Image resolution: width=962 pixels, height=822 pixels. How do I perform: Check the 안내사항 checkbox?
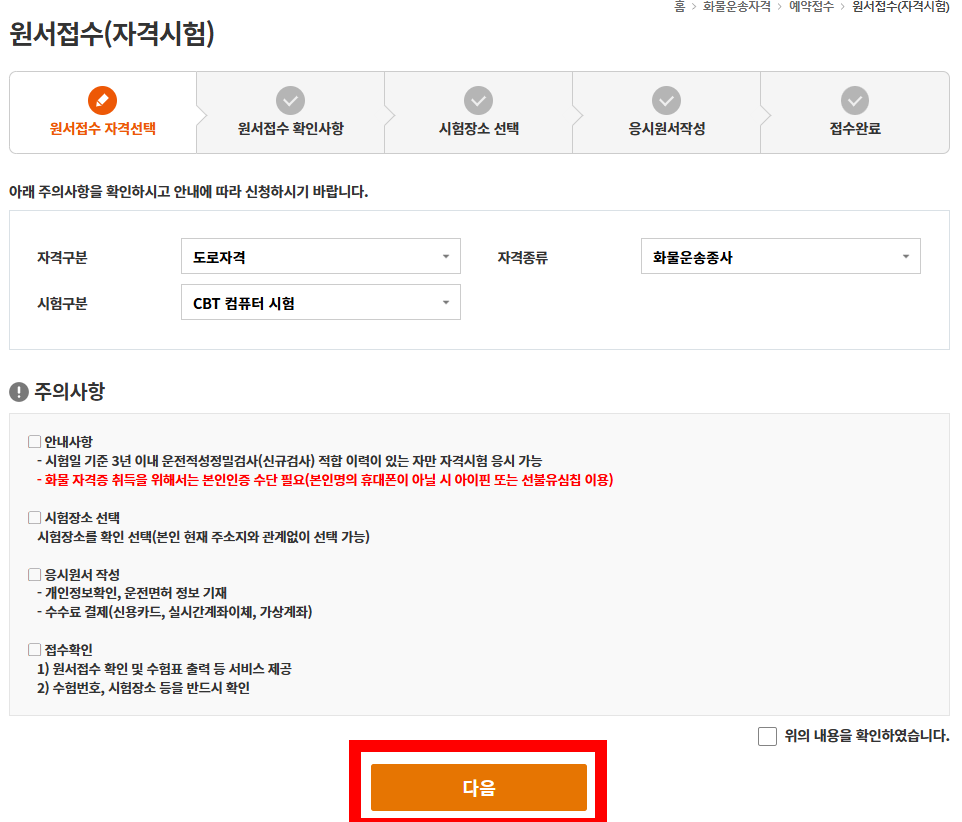point(34,442)
